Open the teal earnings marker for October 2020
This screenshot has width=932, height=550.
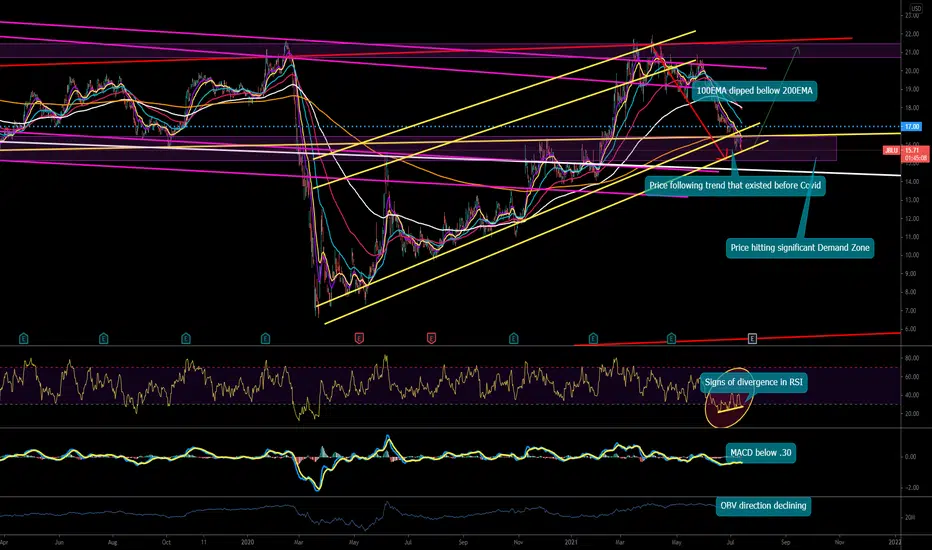tap(514, 339)
